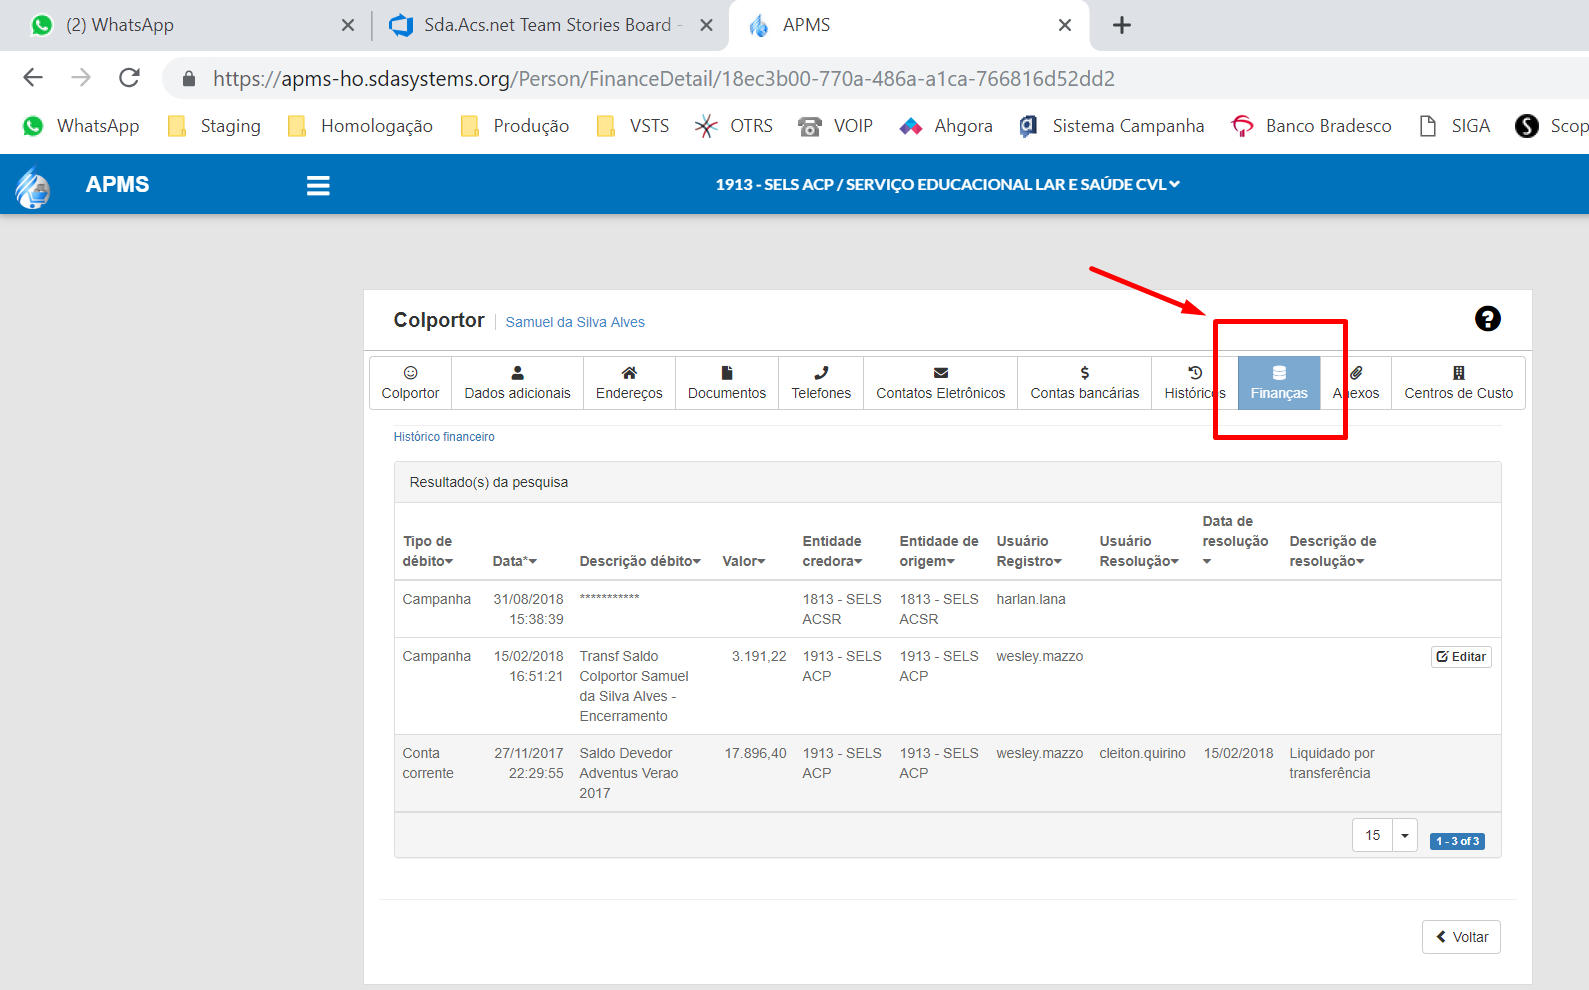The width and height of the screenshot is (1589, 990).
Task: Click the browser address bar URL
Action: 663,78
